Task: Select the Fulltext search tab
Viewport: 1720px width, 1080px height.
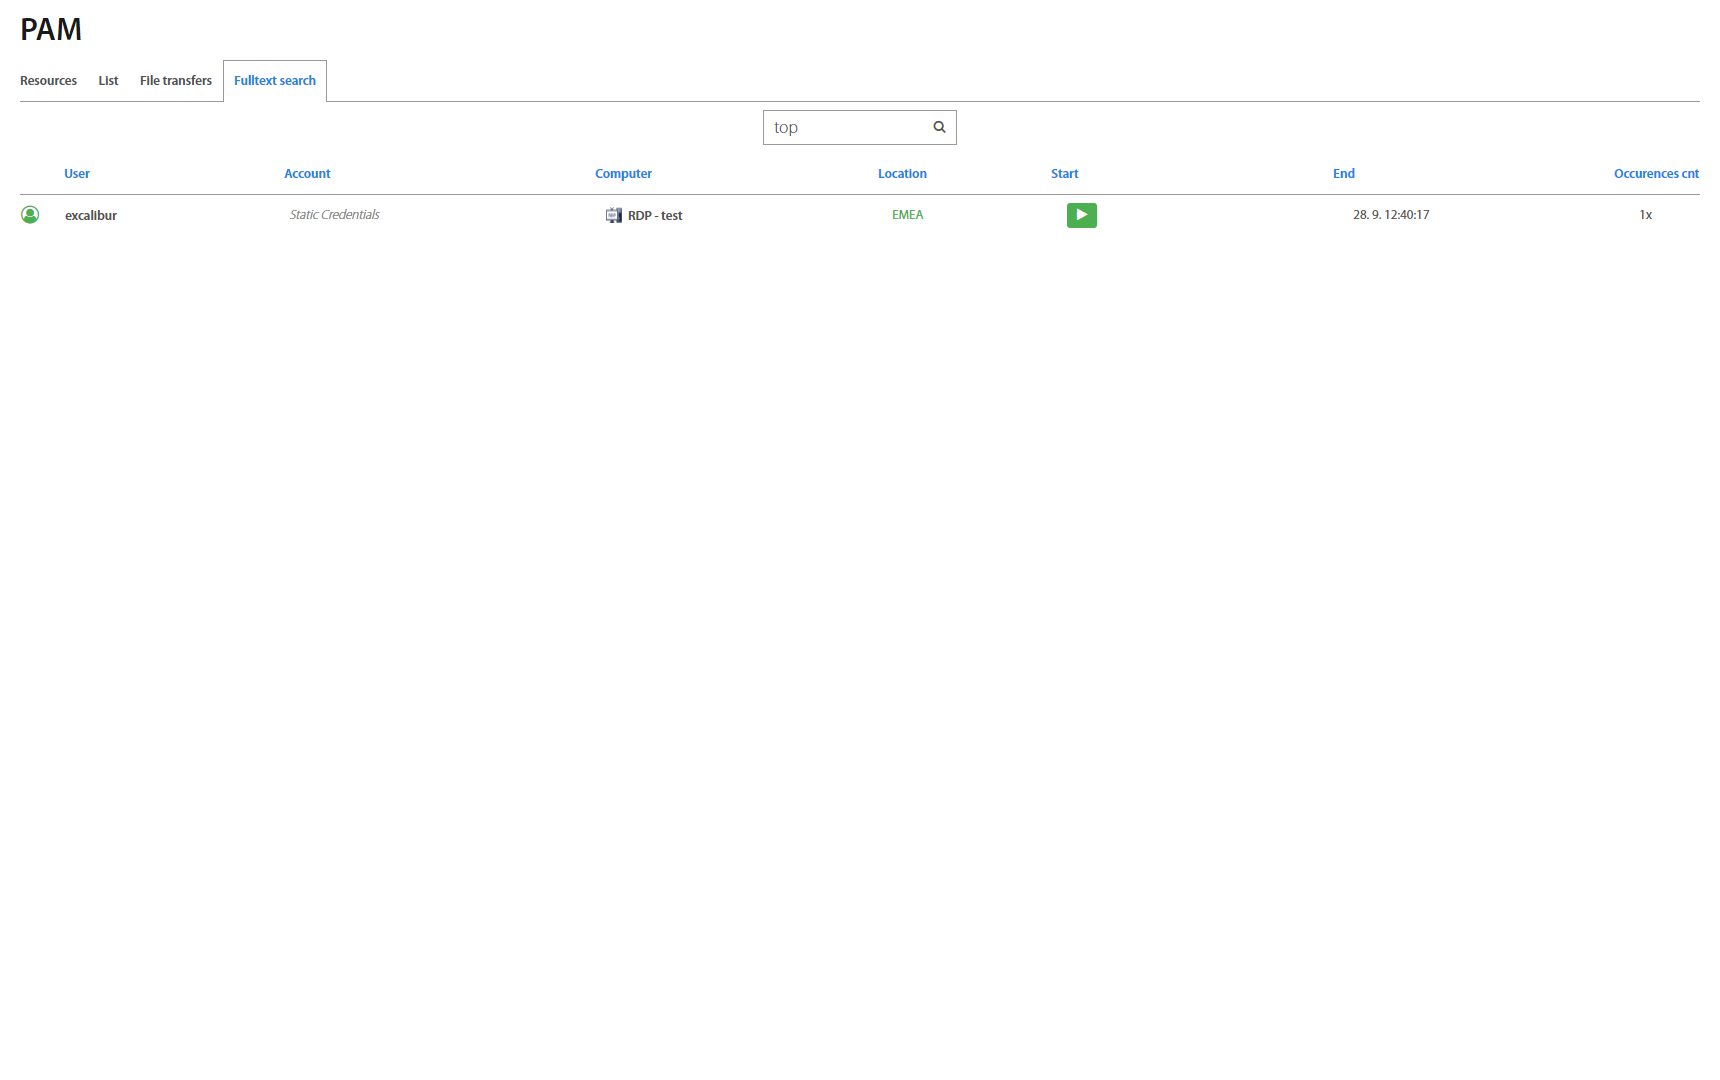Action: pos(275,81)
